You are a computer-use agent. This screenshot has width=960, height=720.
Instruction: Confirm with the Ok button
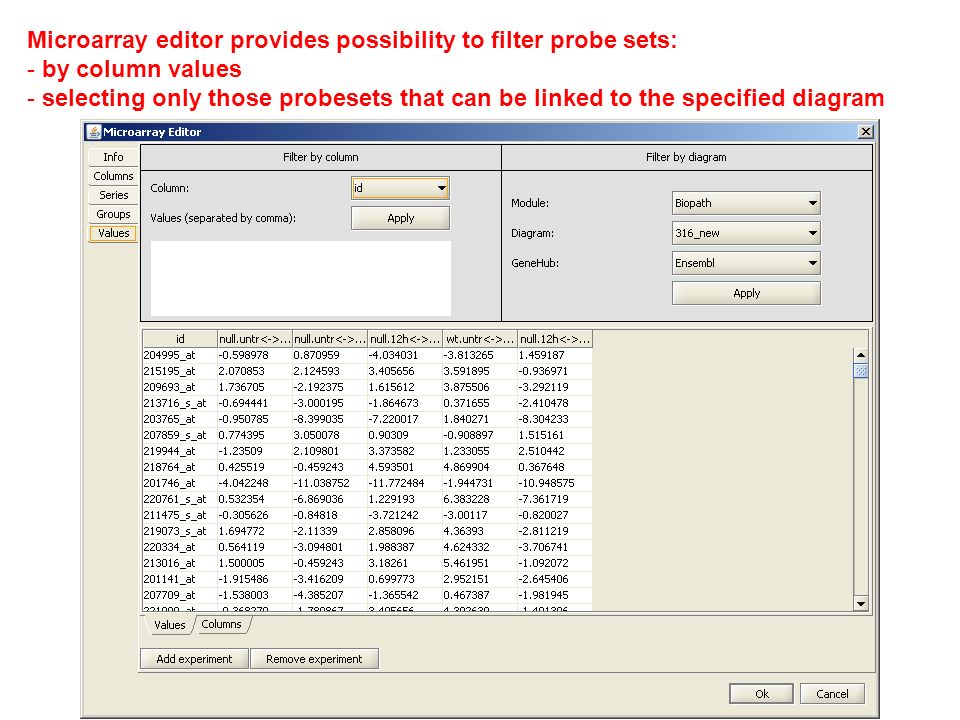[x=762, y=694]
